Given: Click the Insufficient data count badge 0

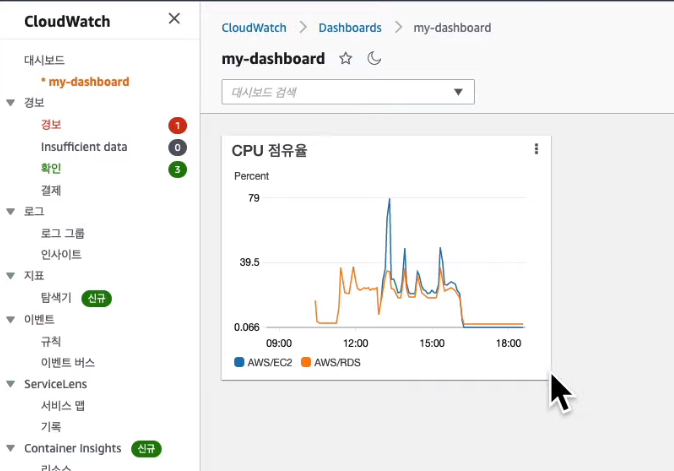Looking at the screenshot, I should 177,147.
